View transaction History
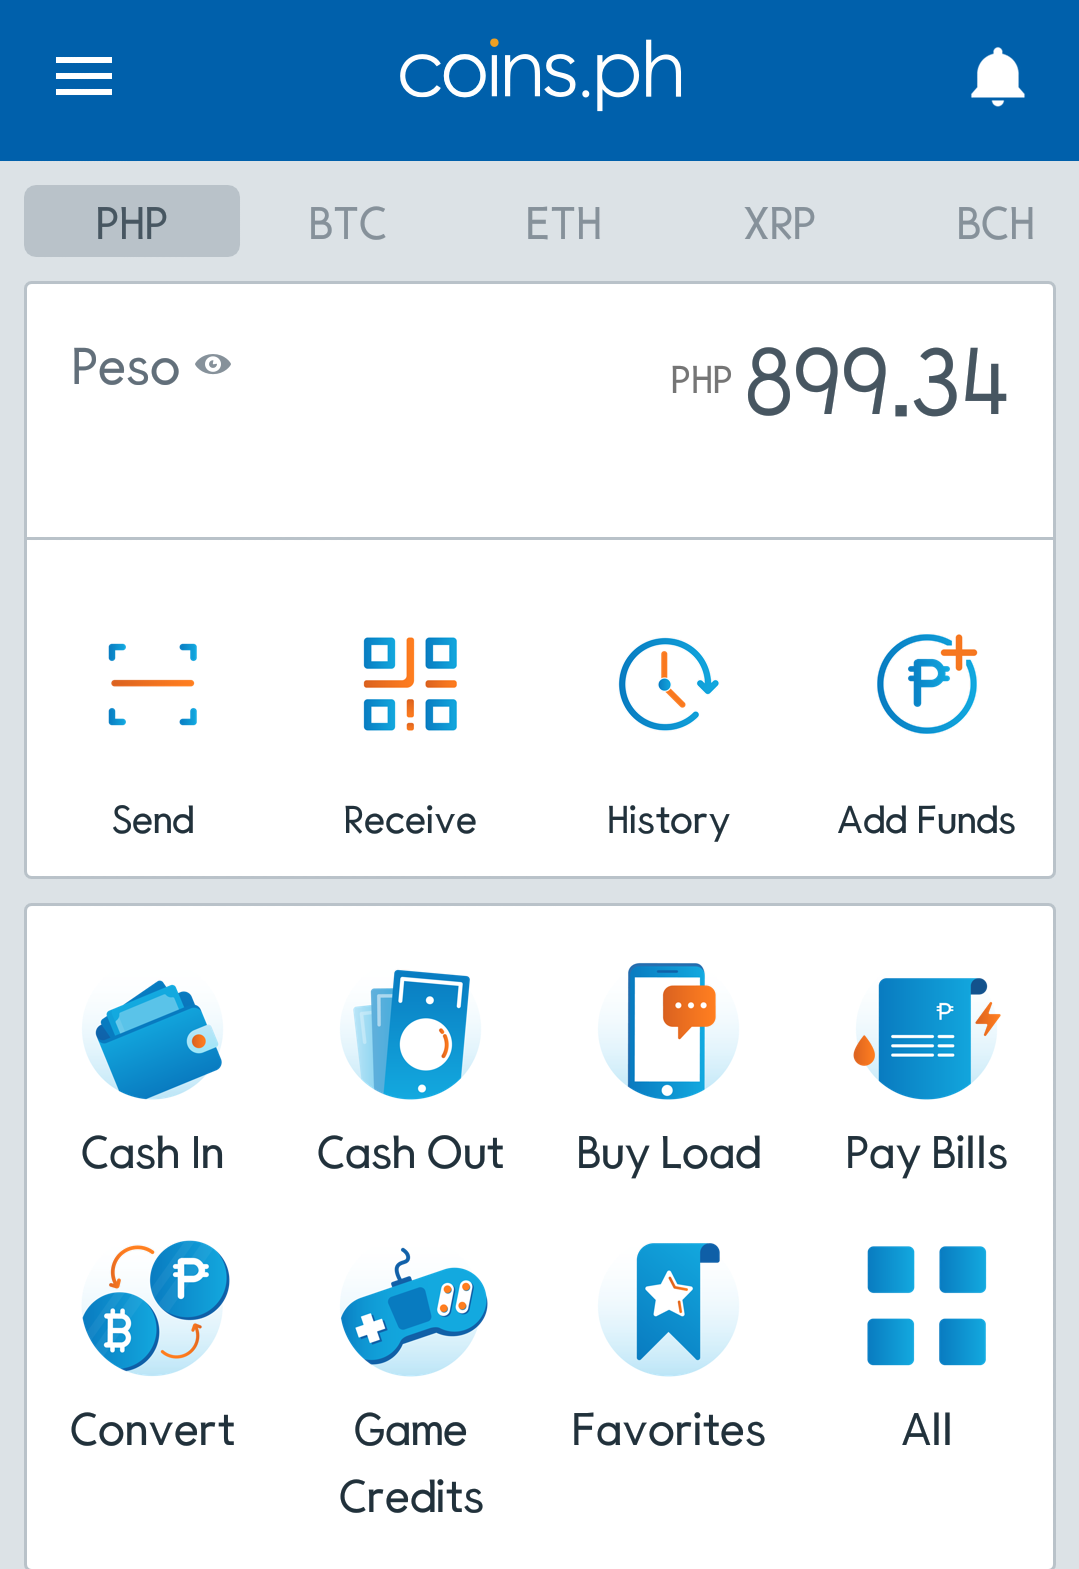The width and height of the screenshot is (1079, 1569). pyautogui.click(x=668, y=684)
